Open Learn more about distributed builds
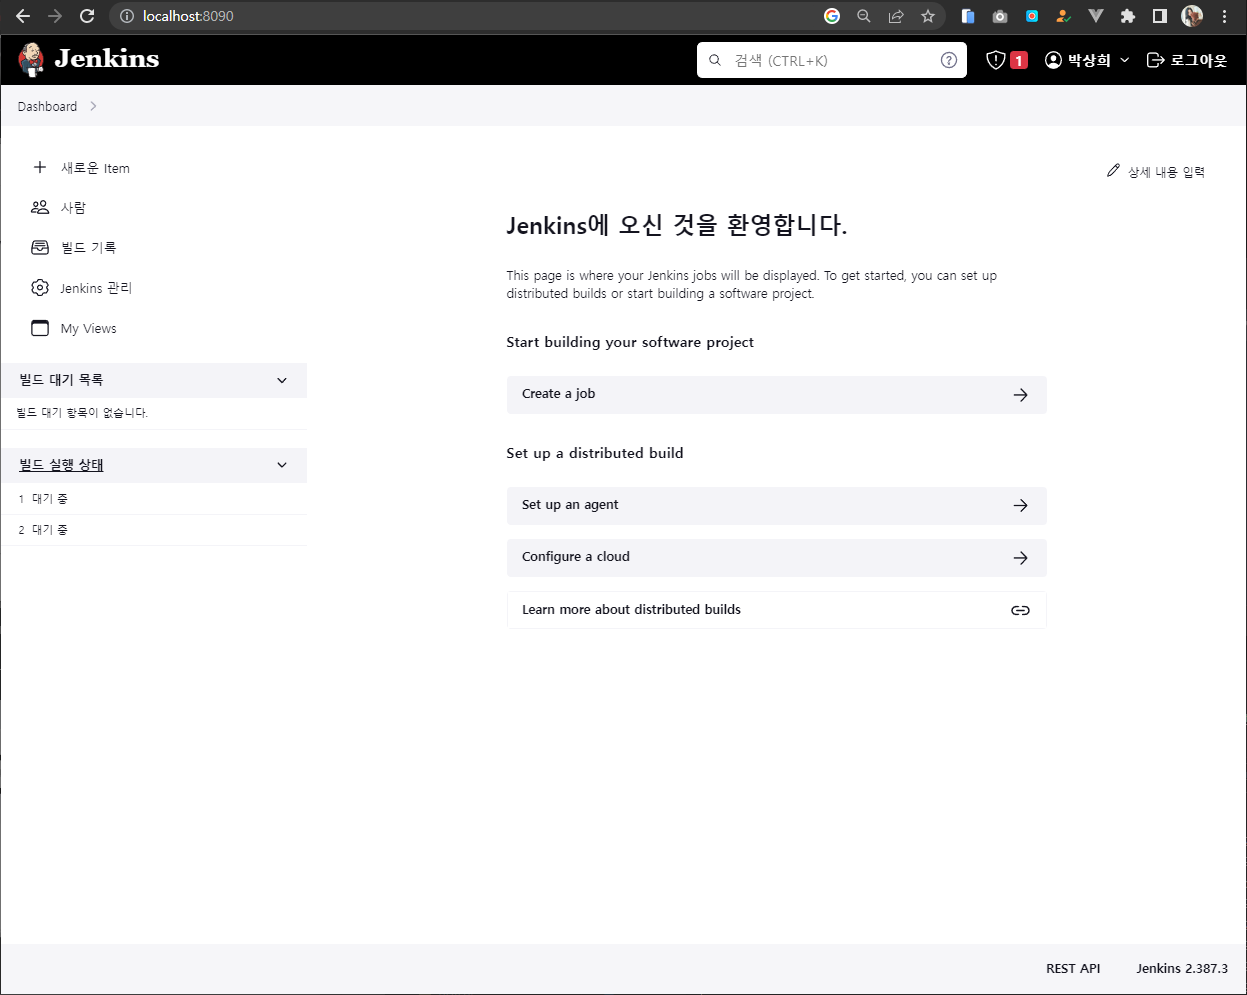This screenshot has width=1247, height=995. 776,610
